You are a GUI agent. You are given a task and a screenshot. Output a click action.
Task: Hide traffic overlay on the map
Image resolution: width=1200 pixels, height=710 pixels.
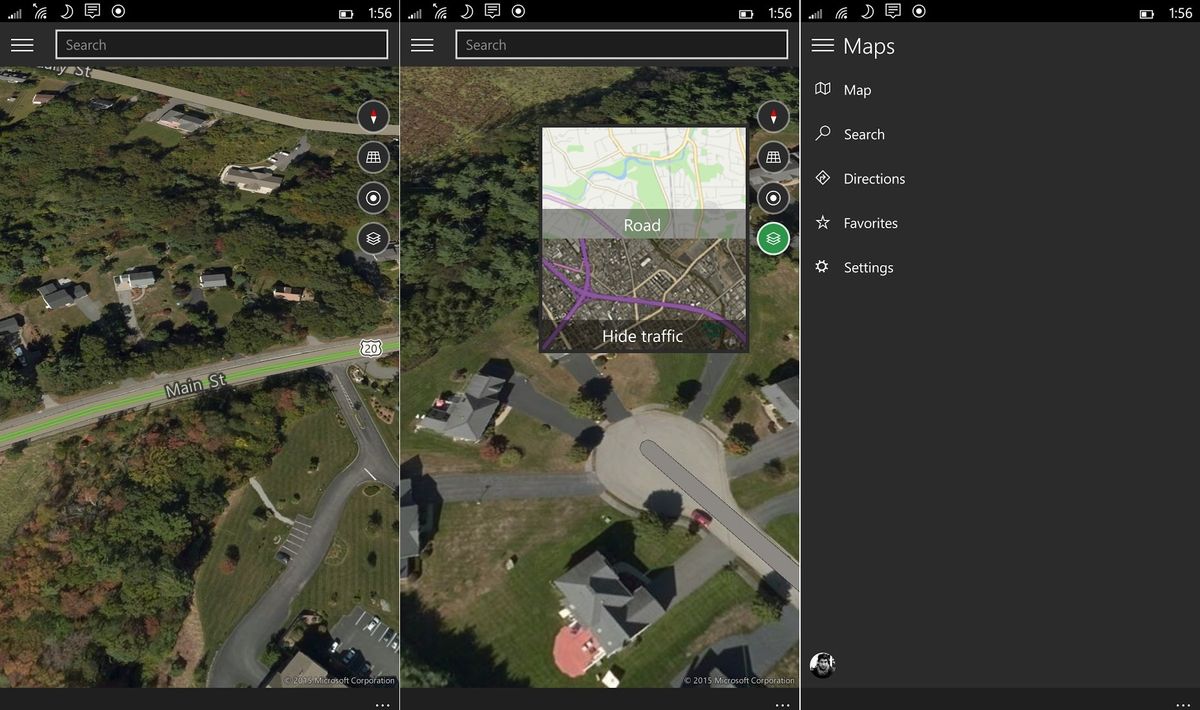(x=642, y=336)
